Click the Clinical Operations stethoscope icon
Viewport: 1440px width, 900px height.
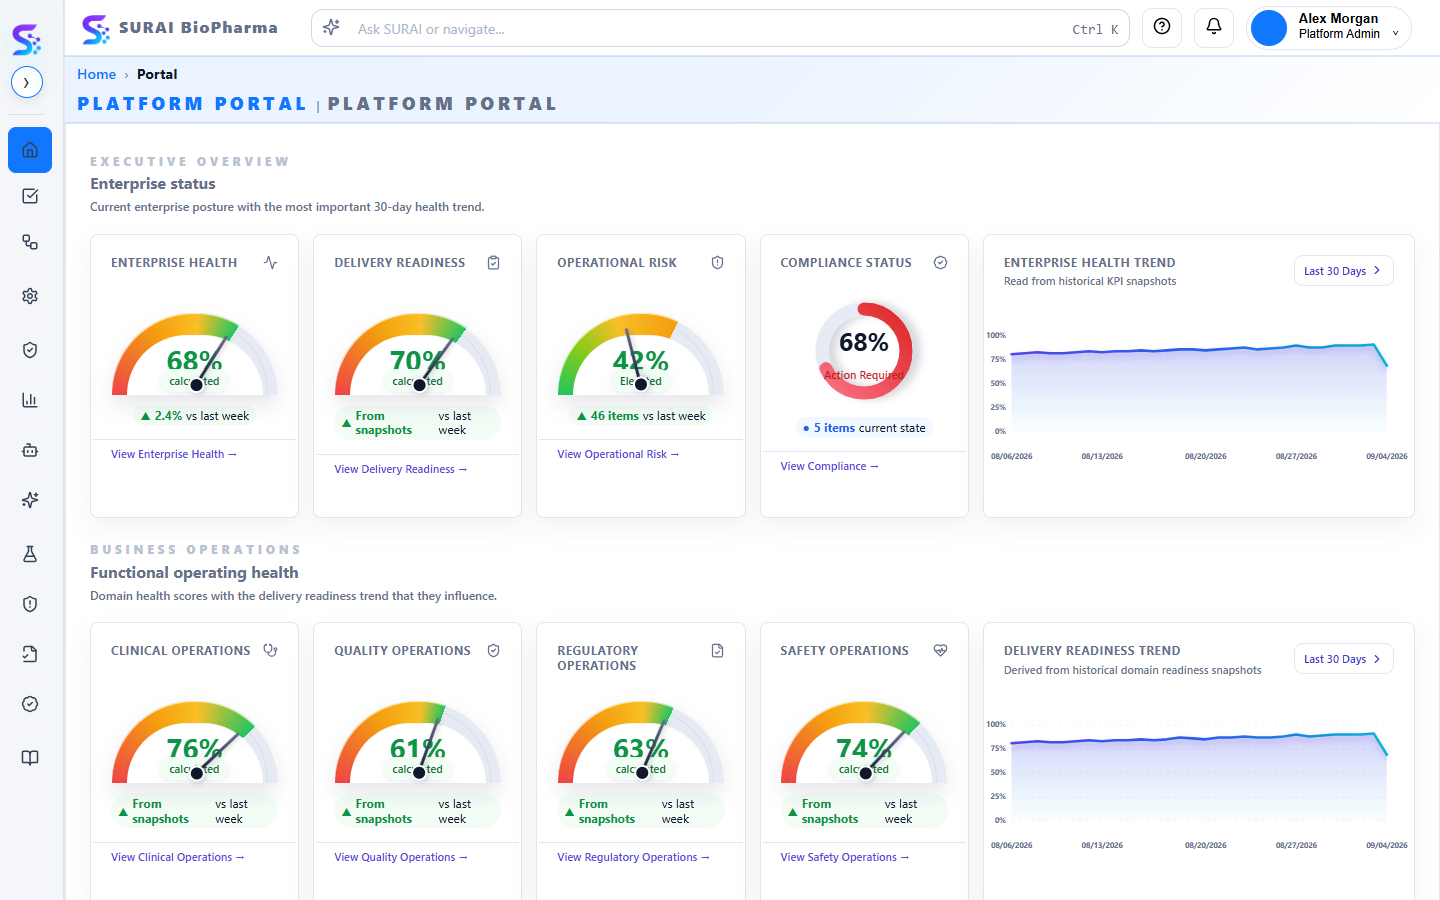pyautogui.click(x=271, y=651)
